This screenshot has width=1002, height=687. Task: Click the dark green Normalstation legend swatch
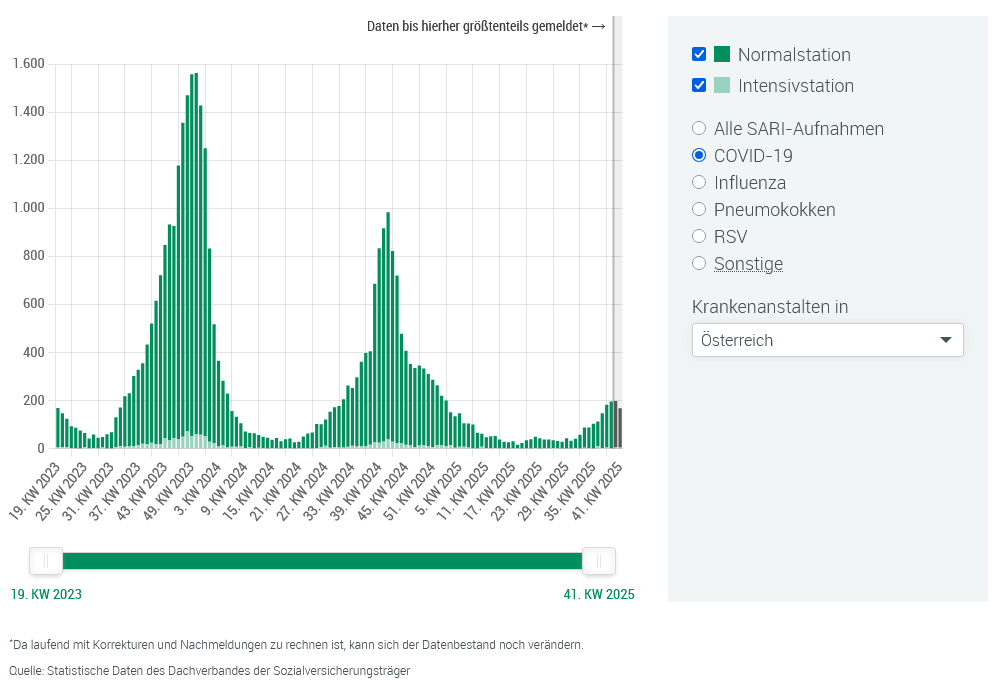point(722,55)
